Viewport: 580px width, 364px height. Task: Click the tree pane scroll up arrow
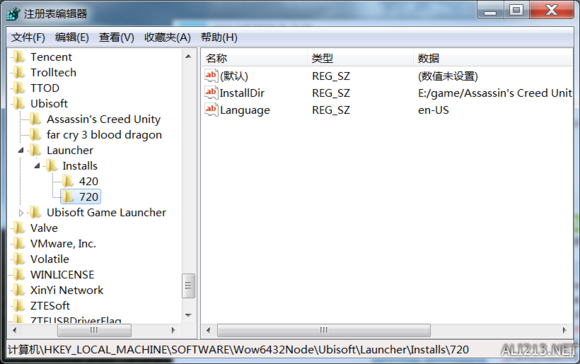[188, 57]
